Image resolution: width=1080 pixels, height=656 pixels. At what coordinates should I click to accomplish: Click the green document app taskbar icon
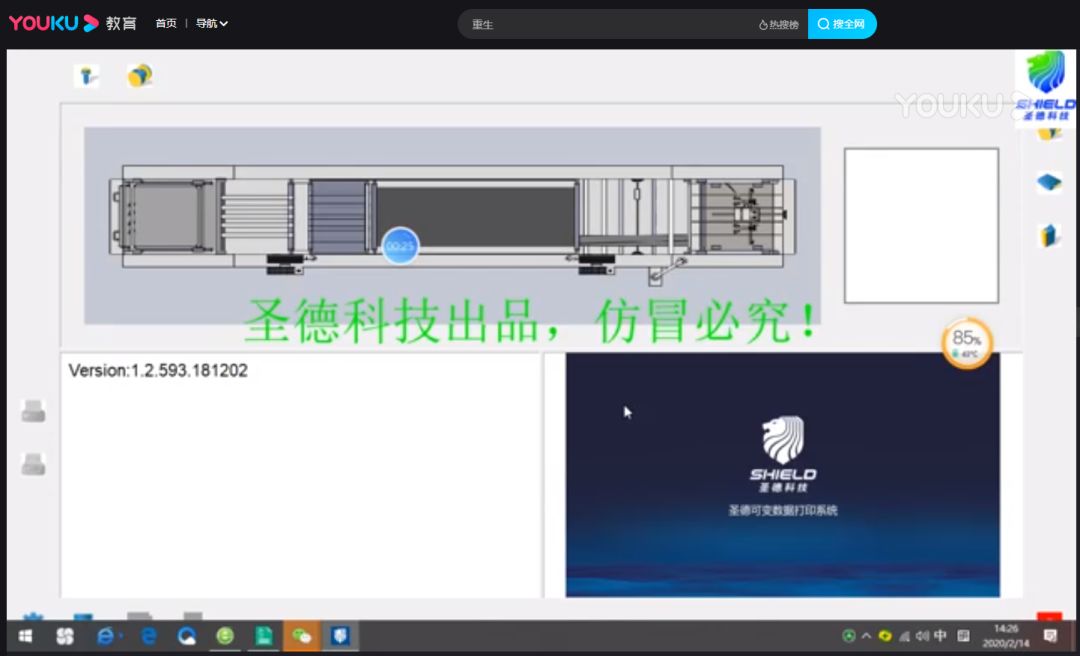tap(264, 636)
